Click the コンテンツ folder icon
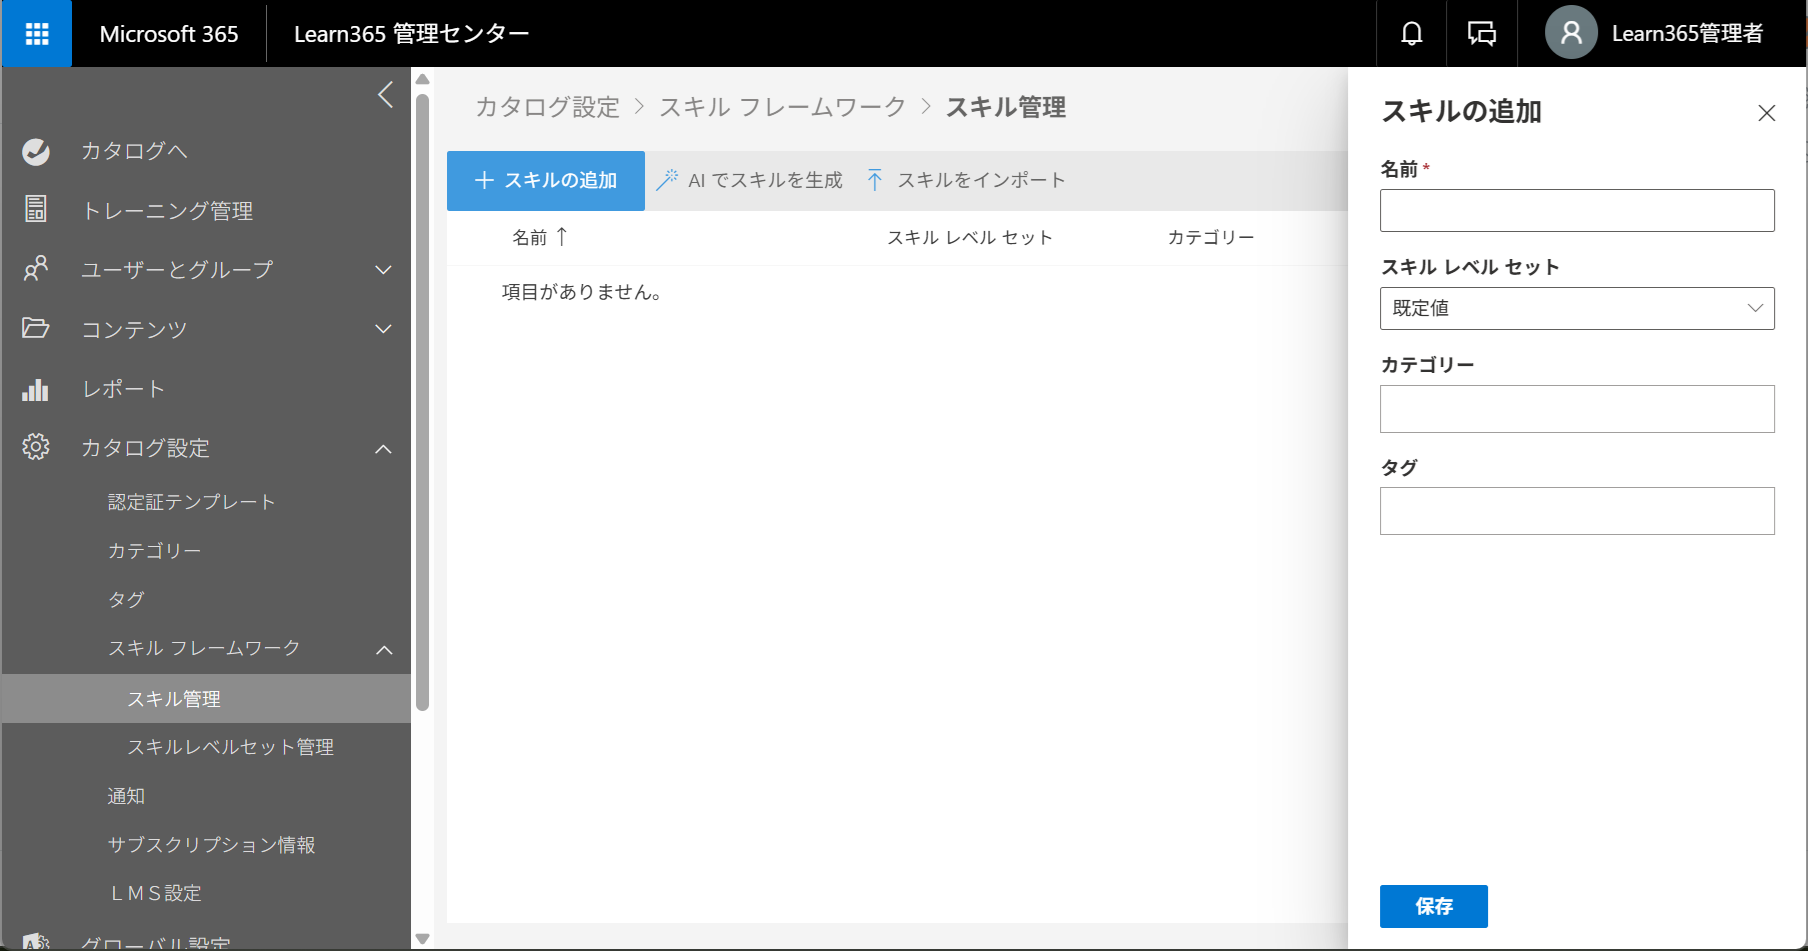The width and height of the screenshot is (1808, 951). pyautogui.click(x=36, y=328)
